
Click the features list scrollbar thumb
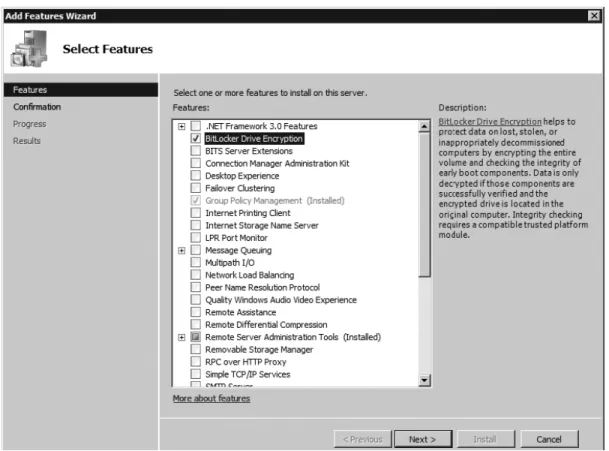click(x=424, y=205)
